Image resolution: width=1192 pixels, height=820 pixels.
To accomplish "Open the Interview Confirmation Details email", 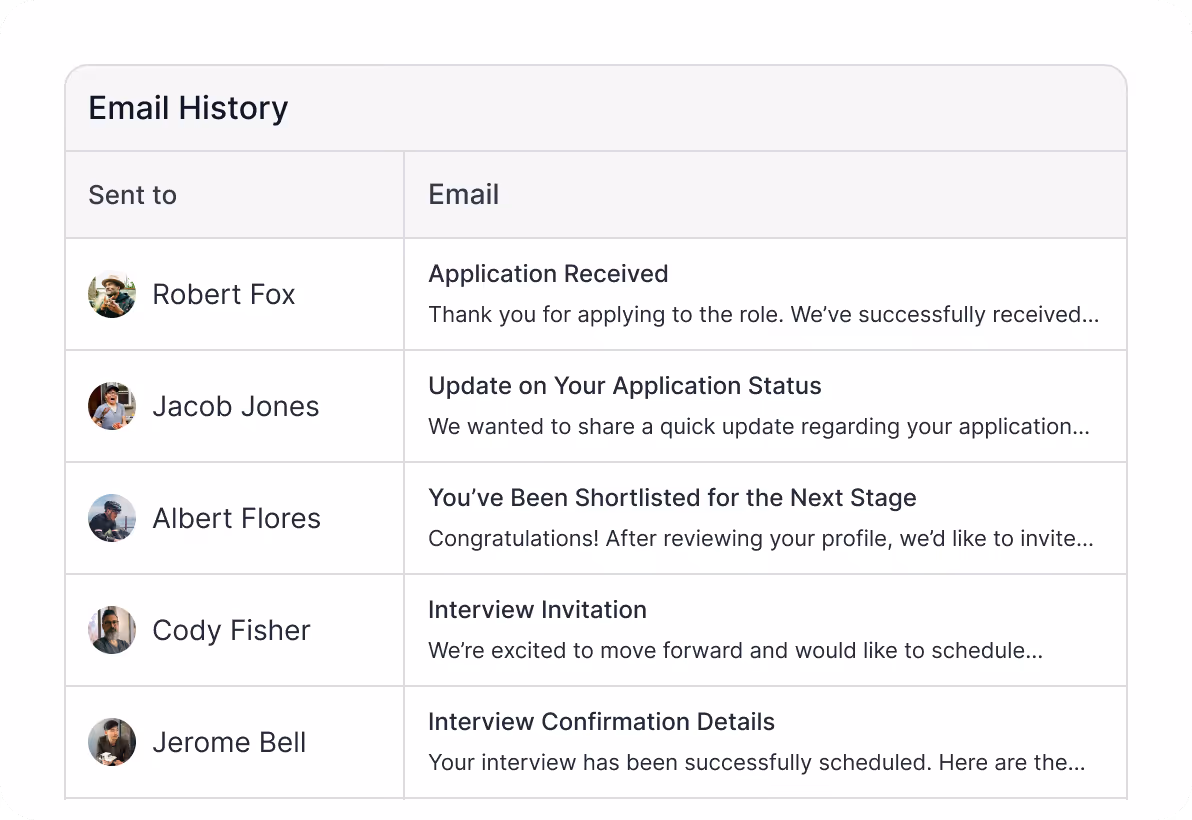I will [x=601, y=722].
